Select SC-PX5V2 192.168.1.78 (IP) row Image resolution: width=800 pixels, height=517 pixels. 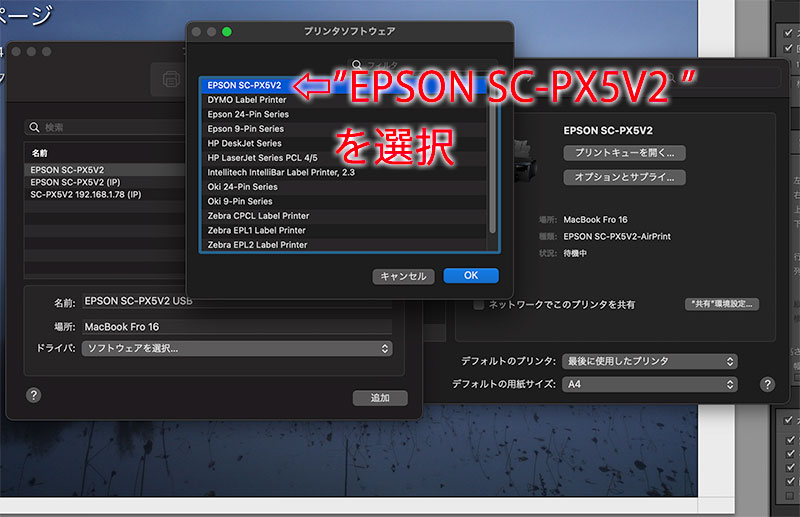tap(105, 194)
